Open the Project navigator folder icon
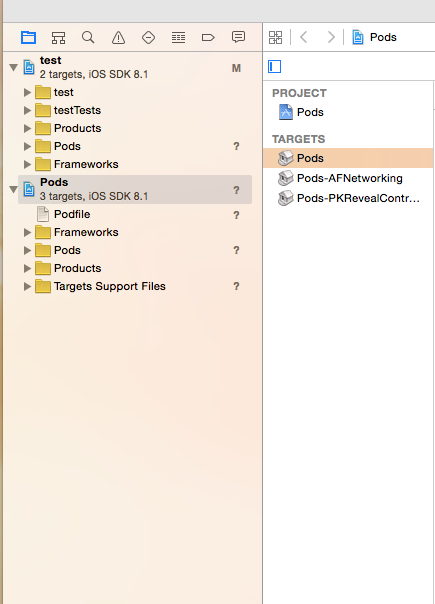The height and width of the screenshot is (604, 435). point(29,37)
